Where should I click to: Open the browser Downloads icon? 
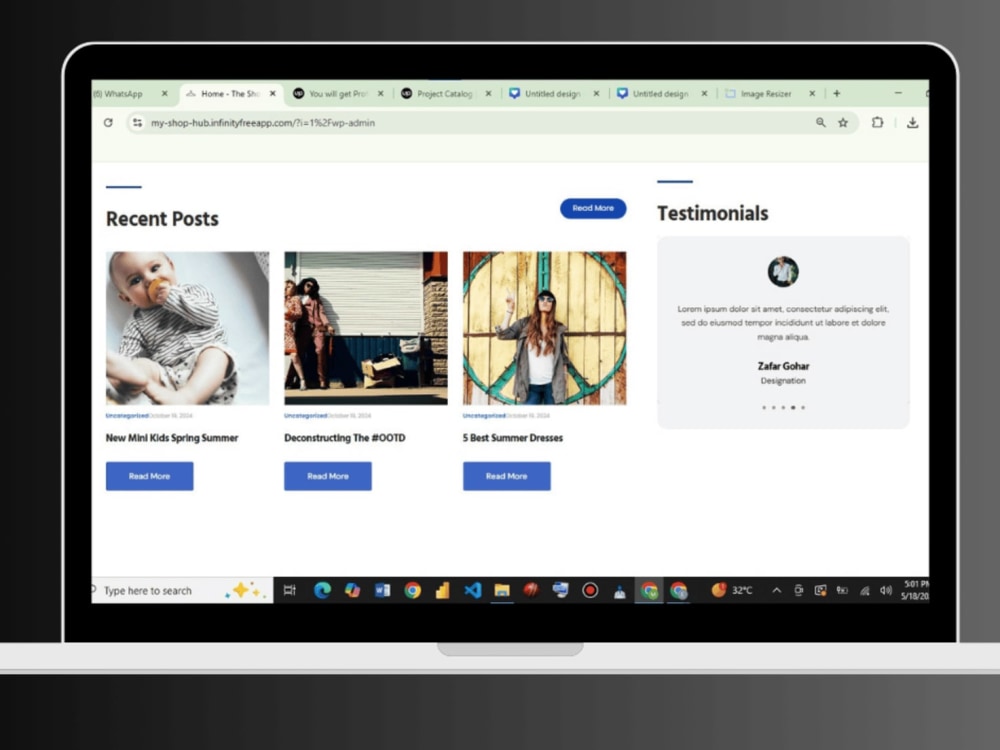click(x=913, y=122)
